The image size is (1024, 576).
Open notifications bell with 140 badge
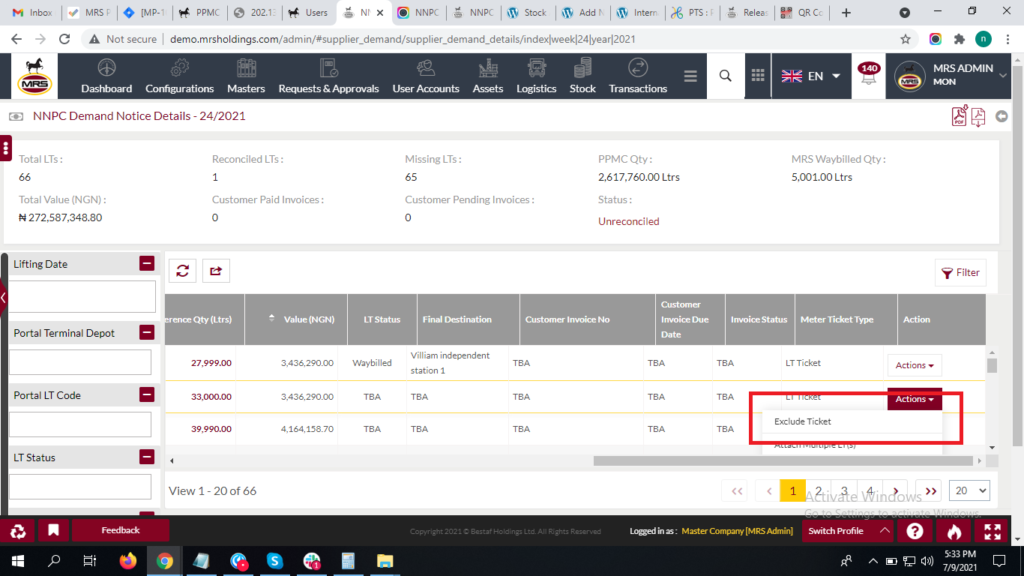(x=869, y=74)
